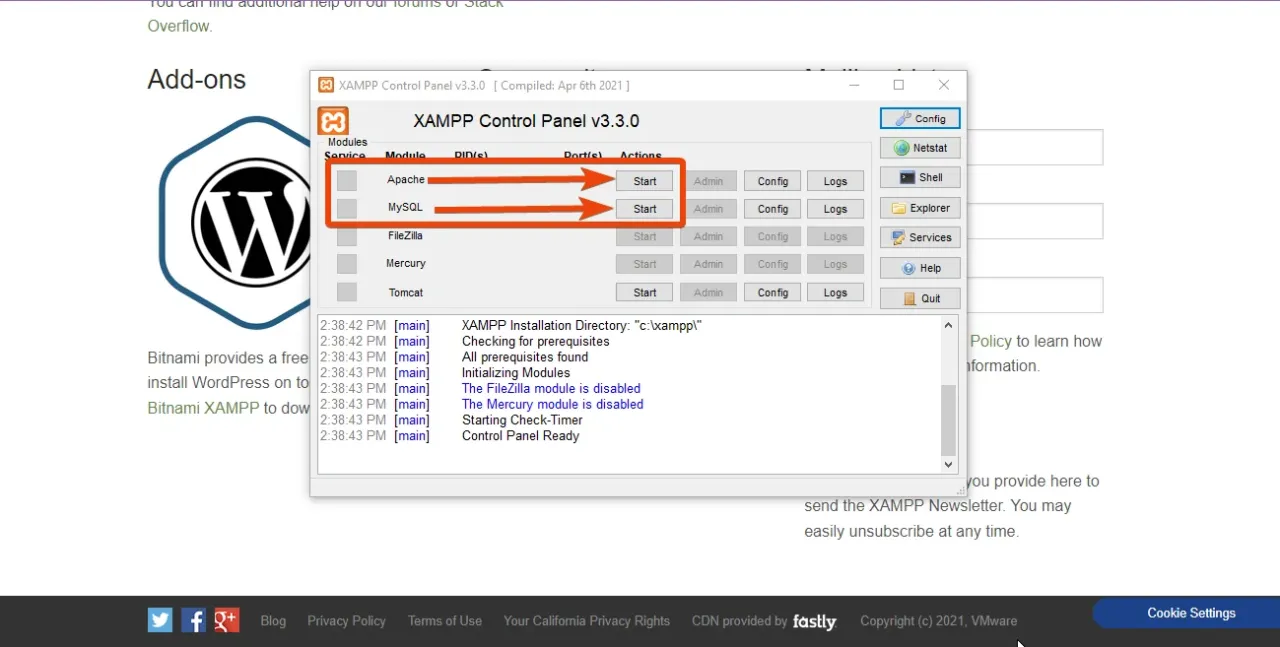Start the MySQL module
1280x647 pixels.
point(644,208)
